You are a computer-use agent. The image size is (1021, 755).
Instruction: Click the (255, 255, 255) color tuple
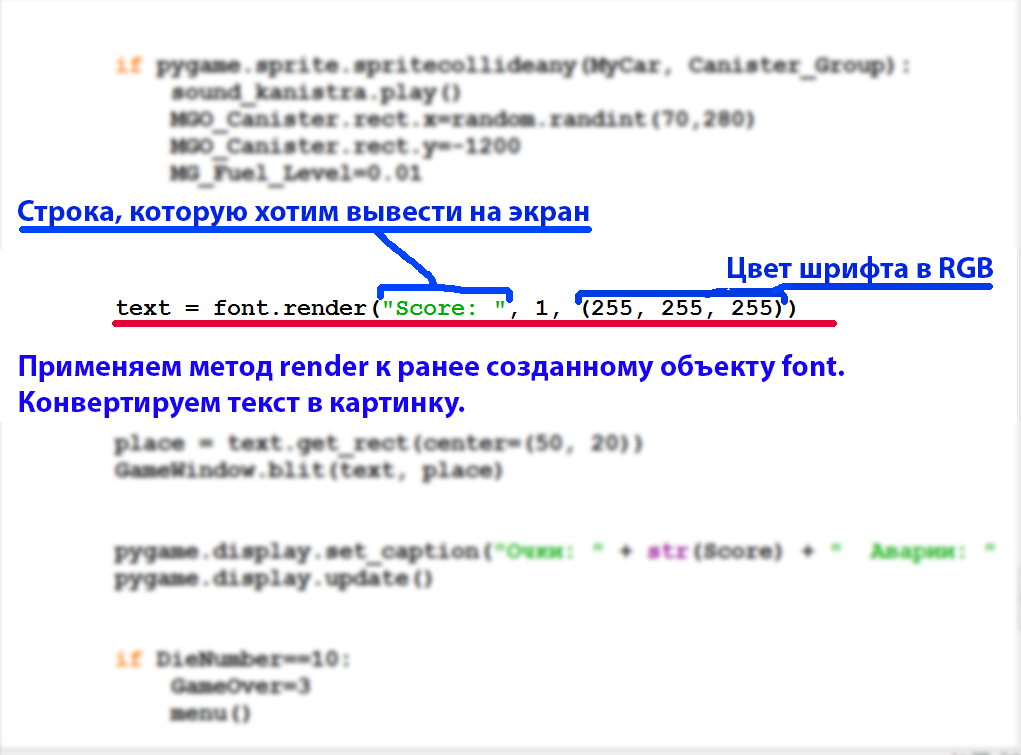(x=682, y=307)
